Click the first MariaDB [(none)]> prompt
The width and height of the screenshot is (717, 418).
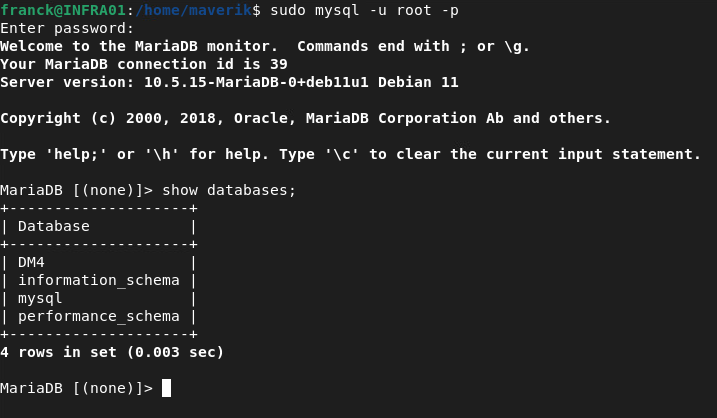pos(77,190)
